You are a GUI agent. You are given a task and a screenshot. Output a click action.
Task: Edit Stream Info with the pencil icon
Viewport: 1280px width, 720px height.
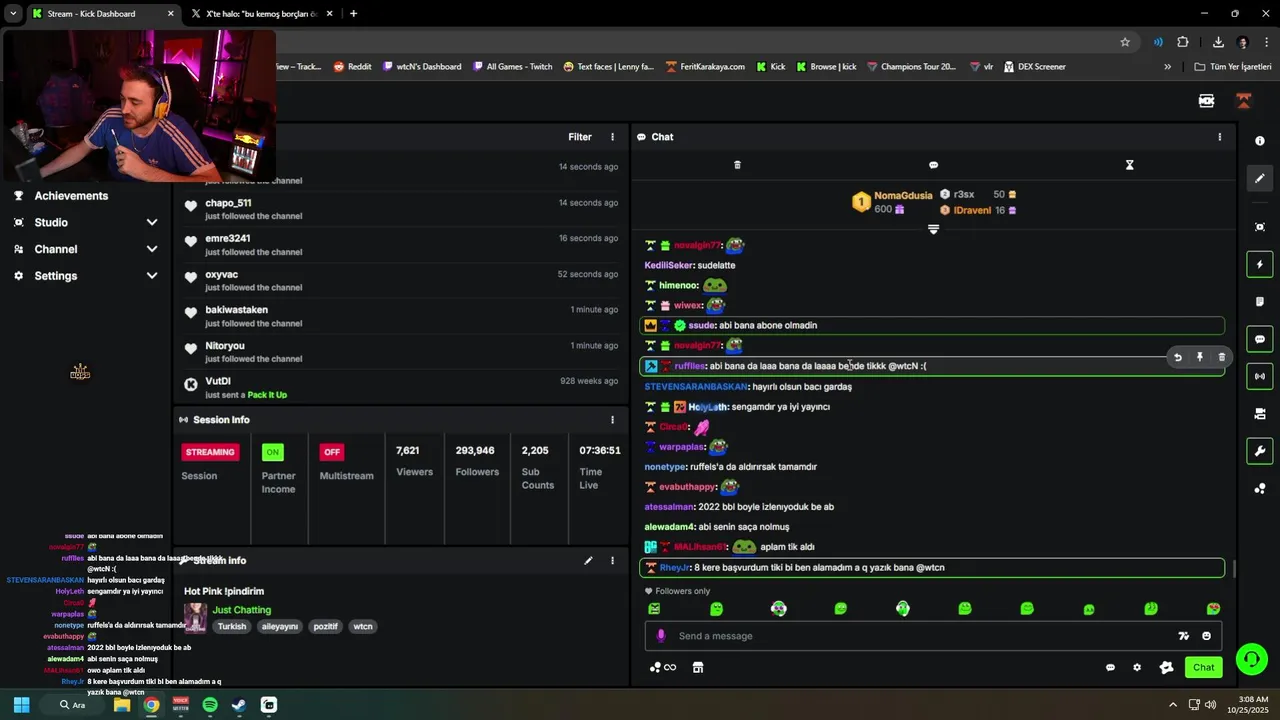coord(588,561)
